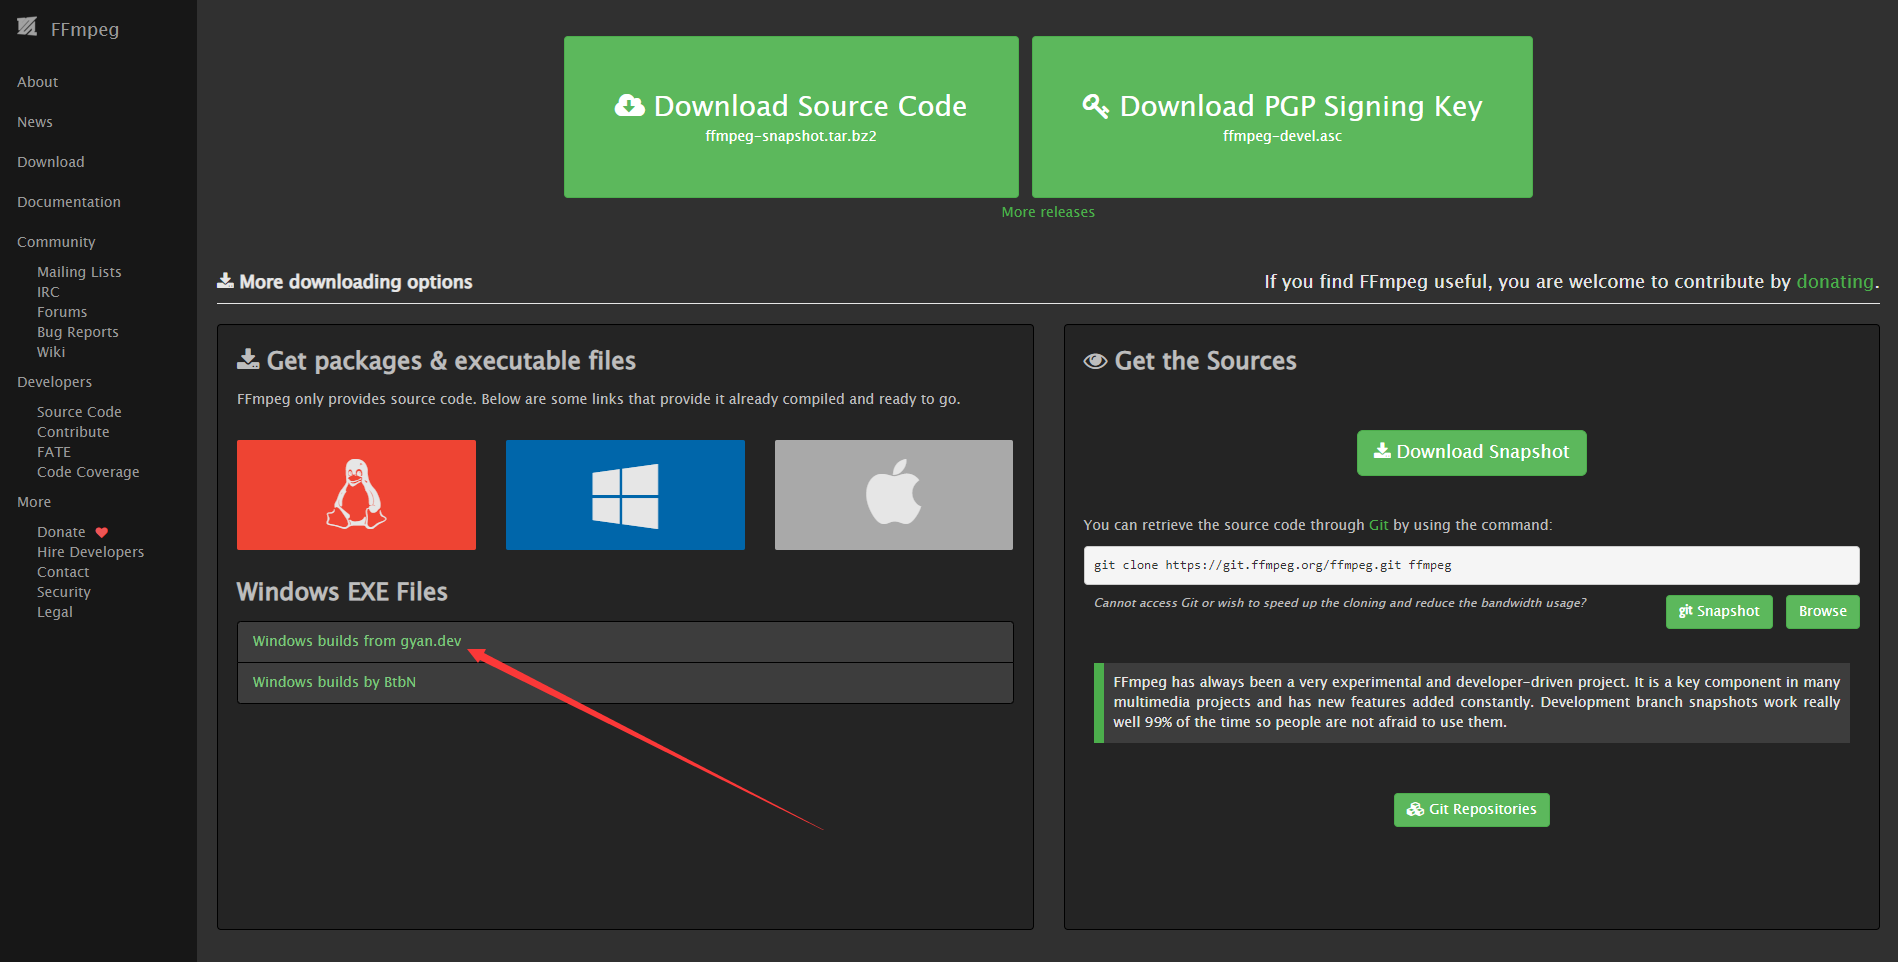The image size is (1898, 962).
Task: Open the More releases link
Action: (x=1048, y=212)
